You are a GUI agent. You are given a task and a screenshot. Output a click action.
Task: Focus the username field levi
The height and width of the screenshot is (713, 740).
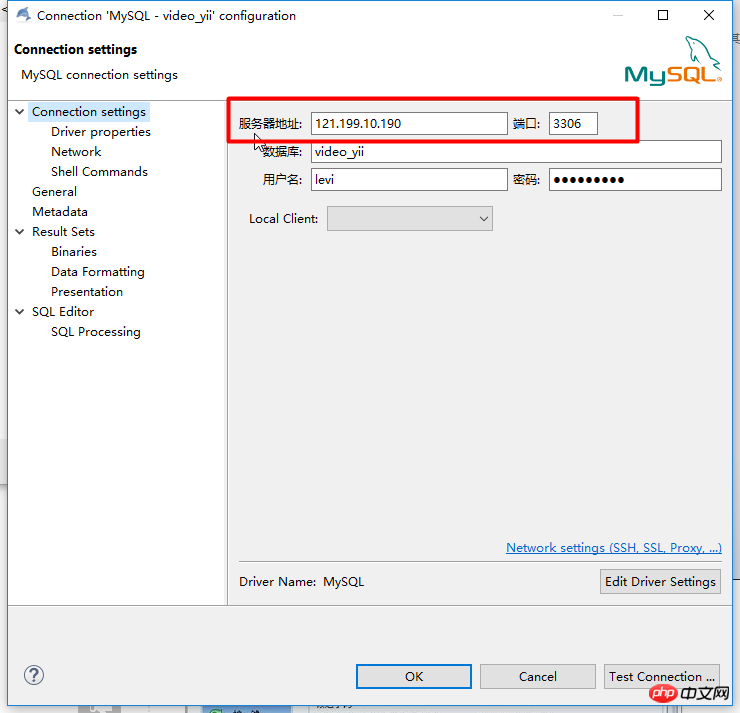tap(409, 179)
